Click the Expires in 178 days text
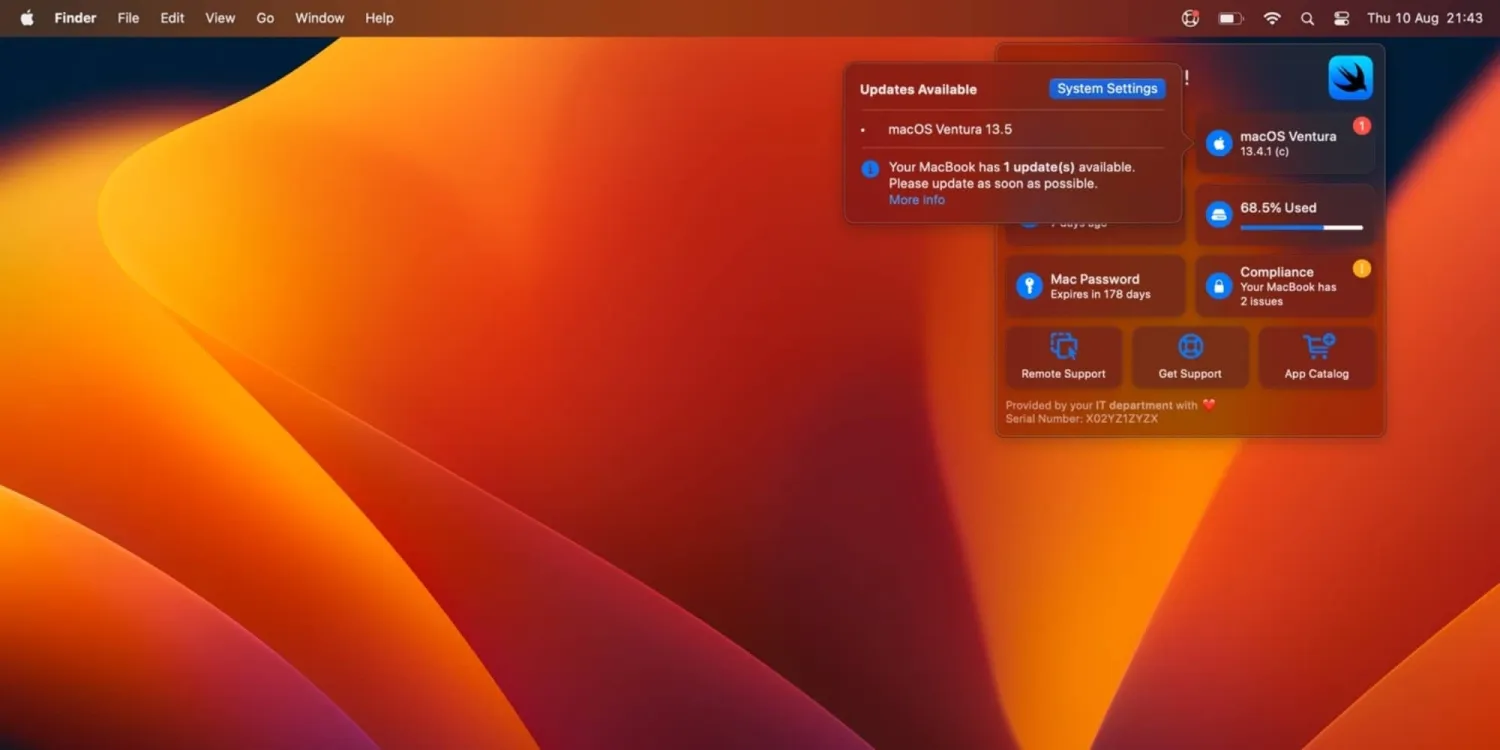Screen dimensions: 1500x750 tap(1100, 295)
